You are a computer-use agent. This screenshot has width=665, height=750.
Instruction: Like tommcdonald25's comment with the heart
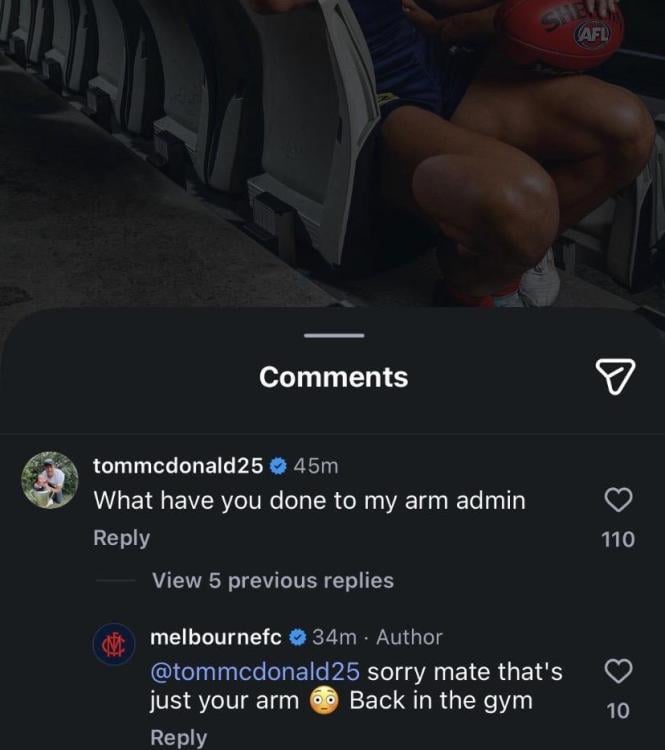point(619,499)
